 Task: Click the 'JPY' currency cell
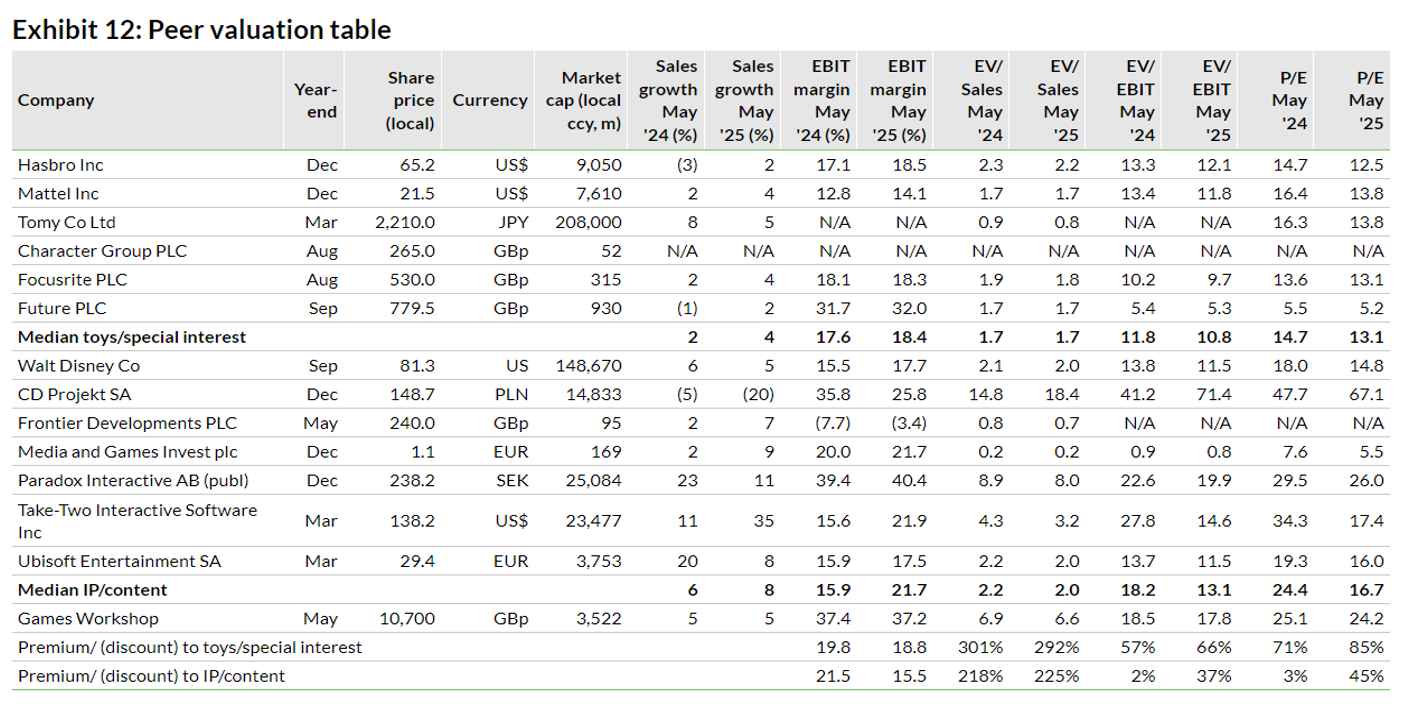pyautogui.click(x=512, y=222)
